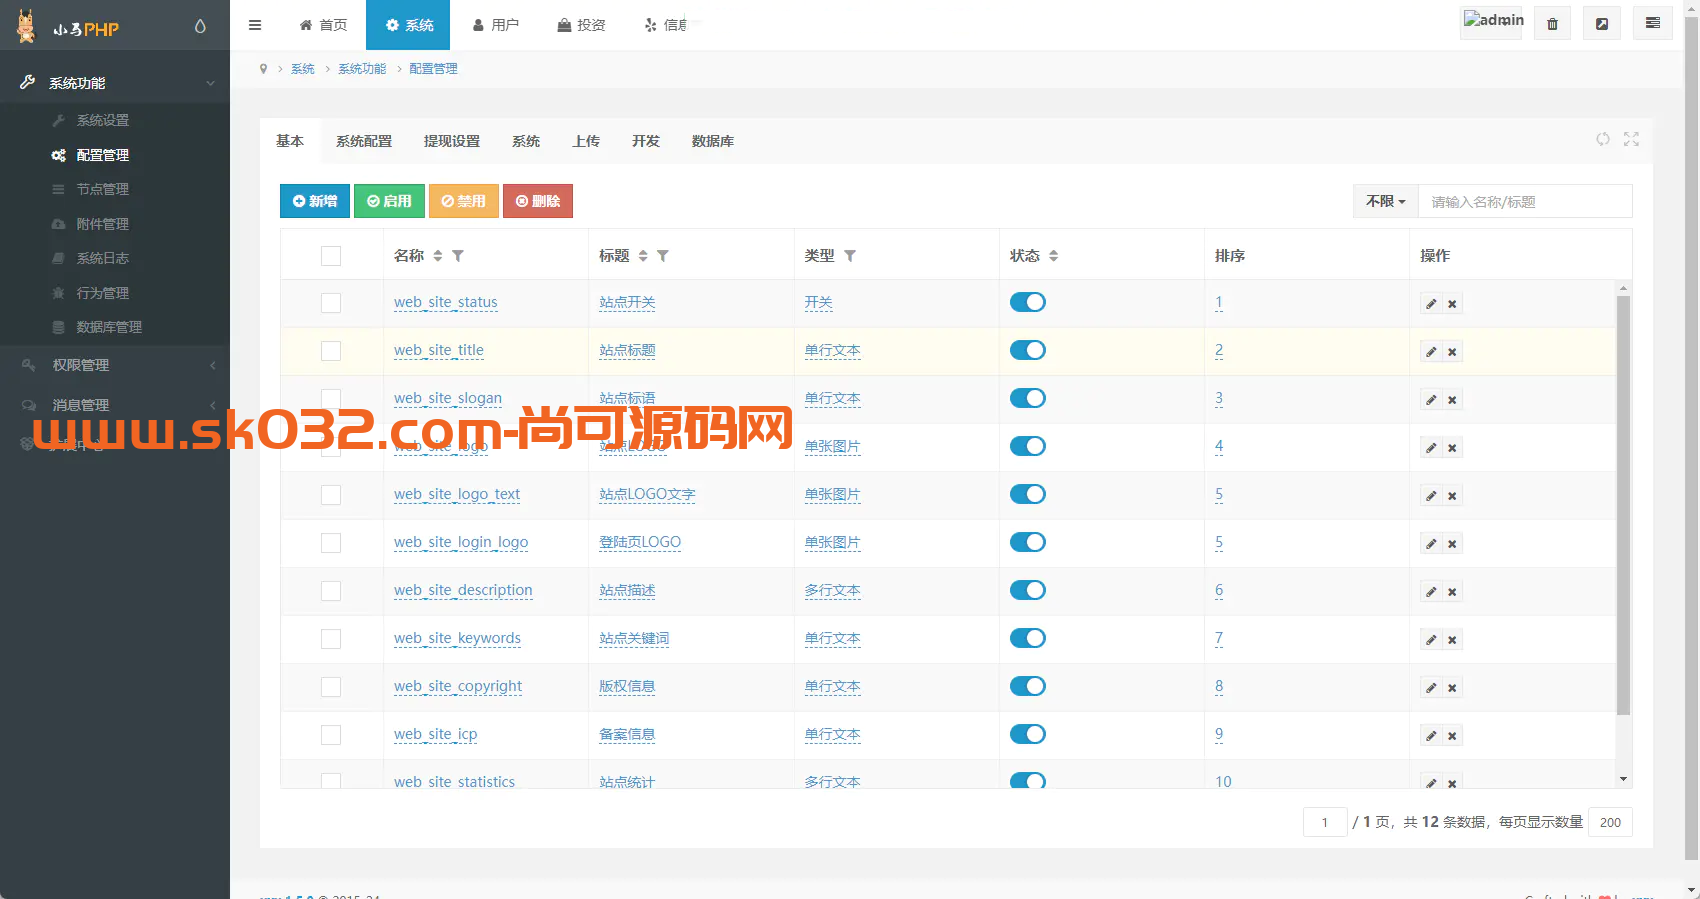Switch to the 数据库 tab
This screenshot has height=899, width=1700.
tap(713, 141)
